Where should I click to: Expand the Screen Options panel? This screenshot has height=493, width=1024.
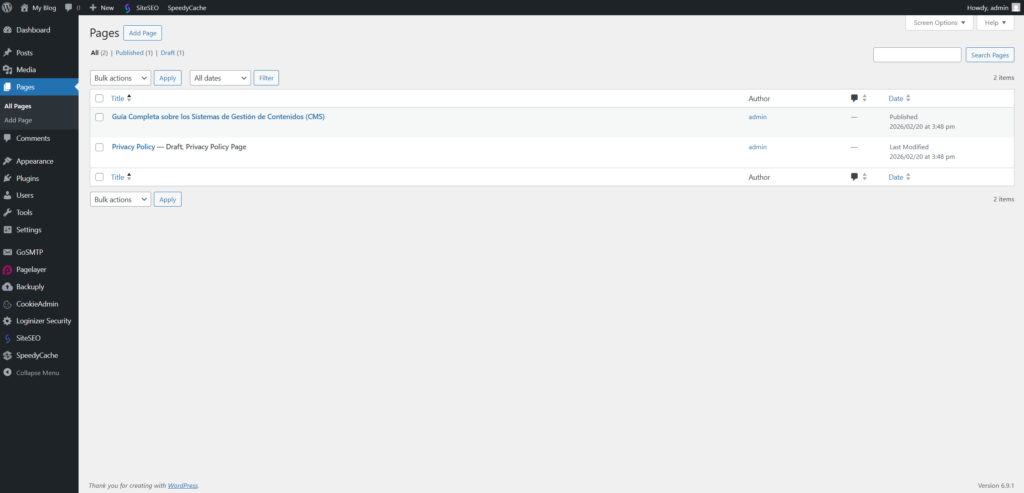coord(939,22)
